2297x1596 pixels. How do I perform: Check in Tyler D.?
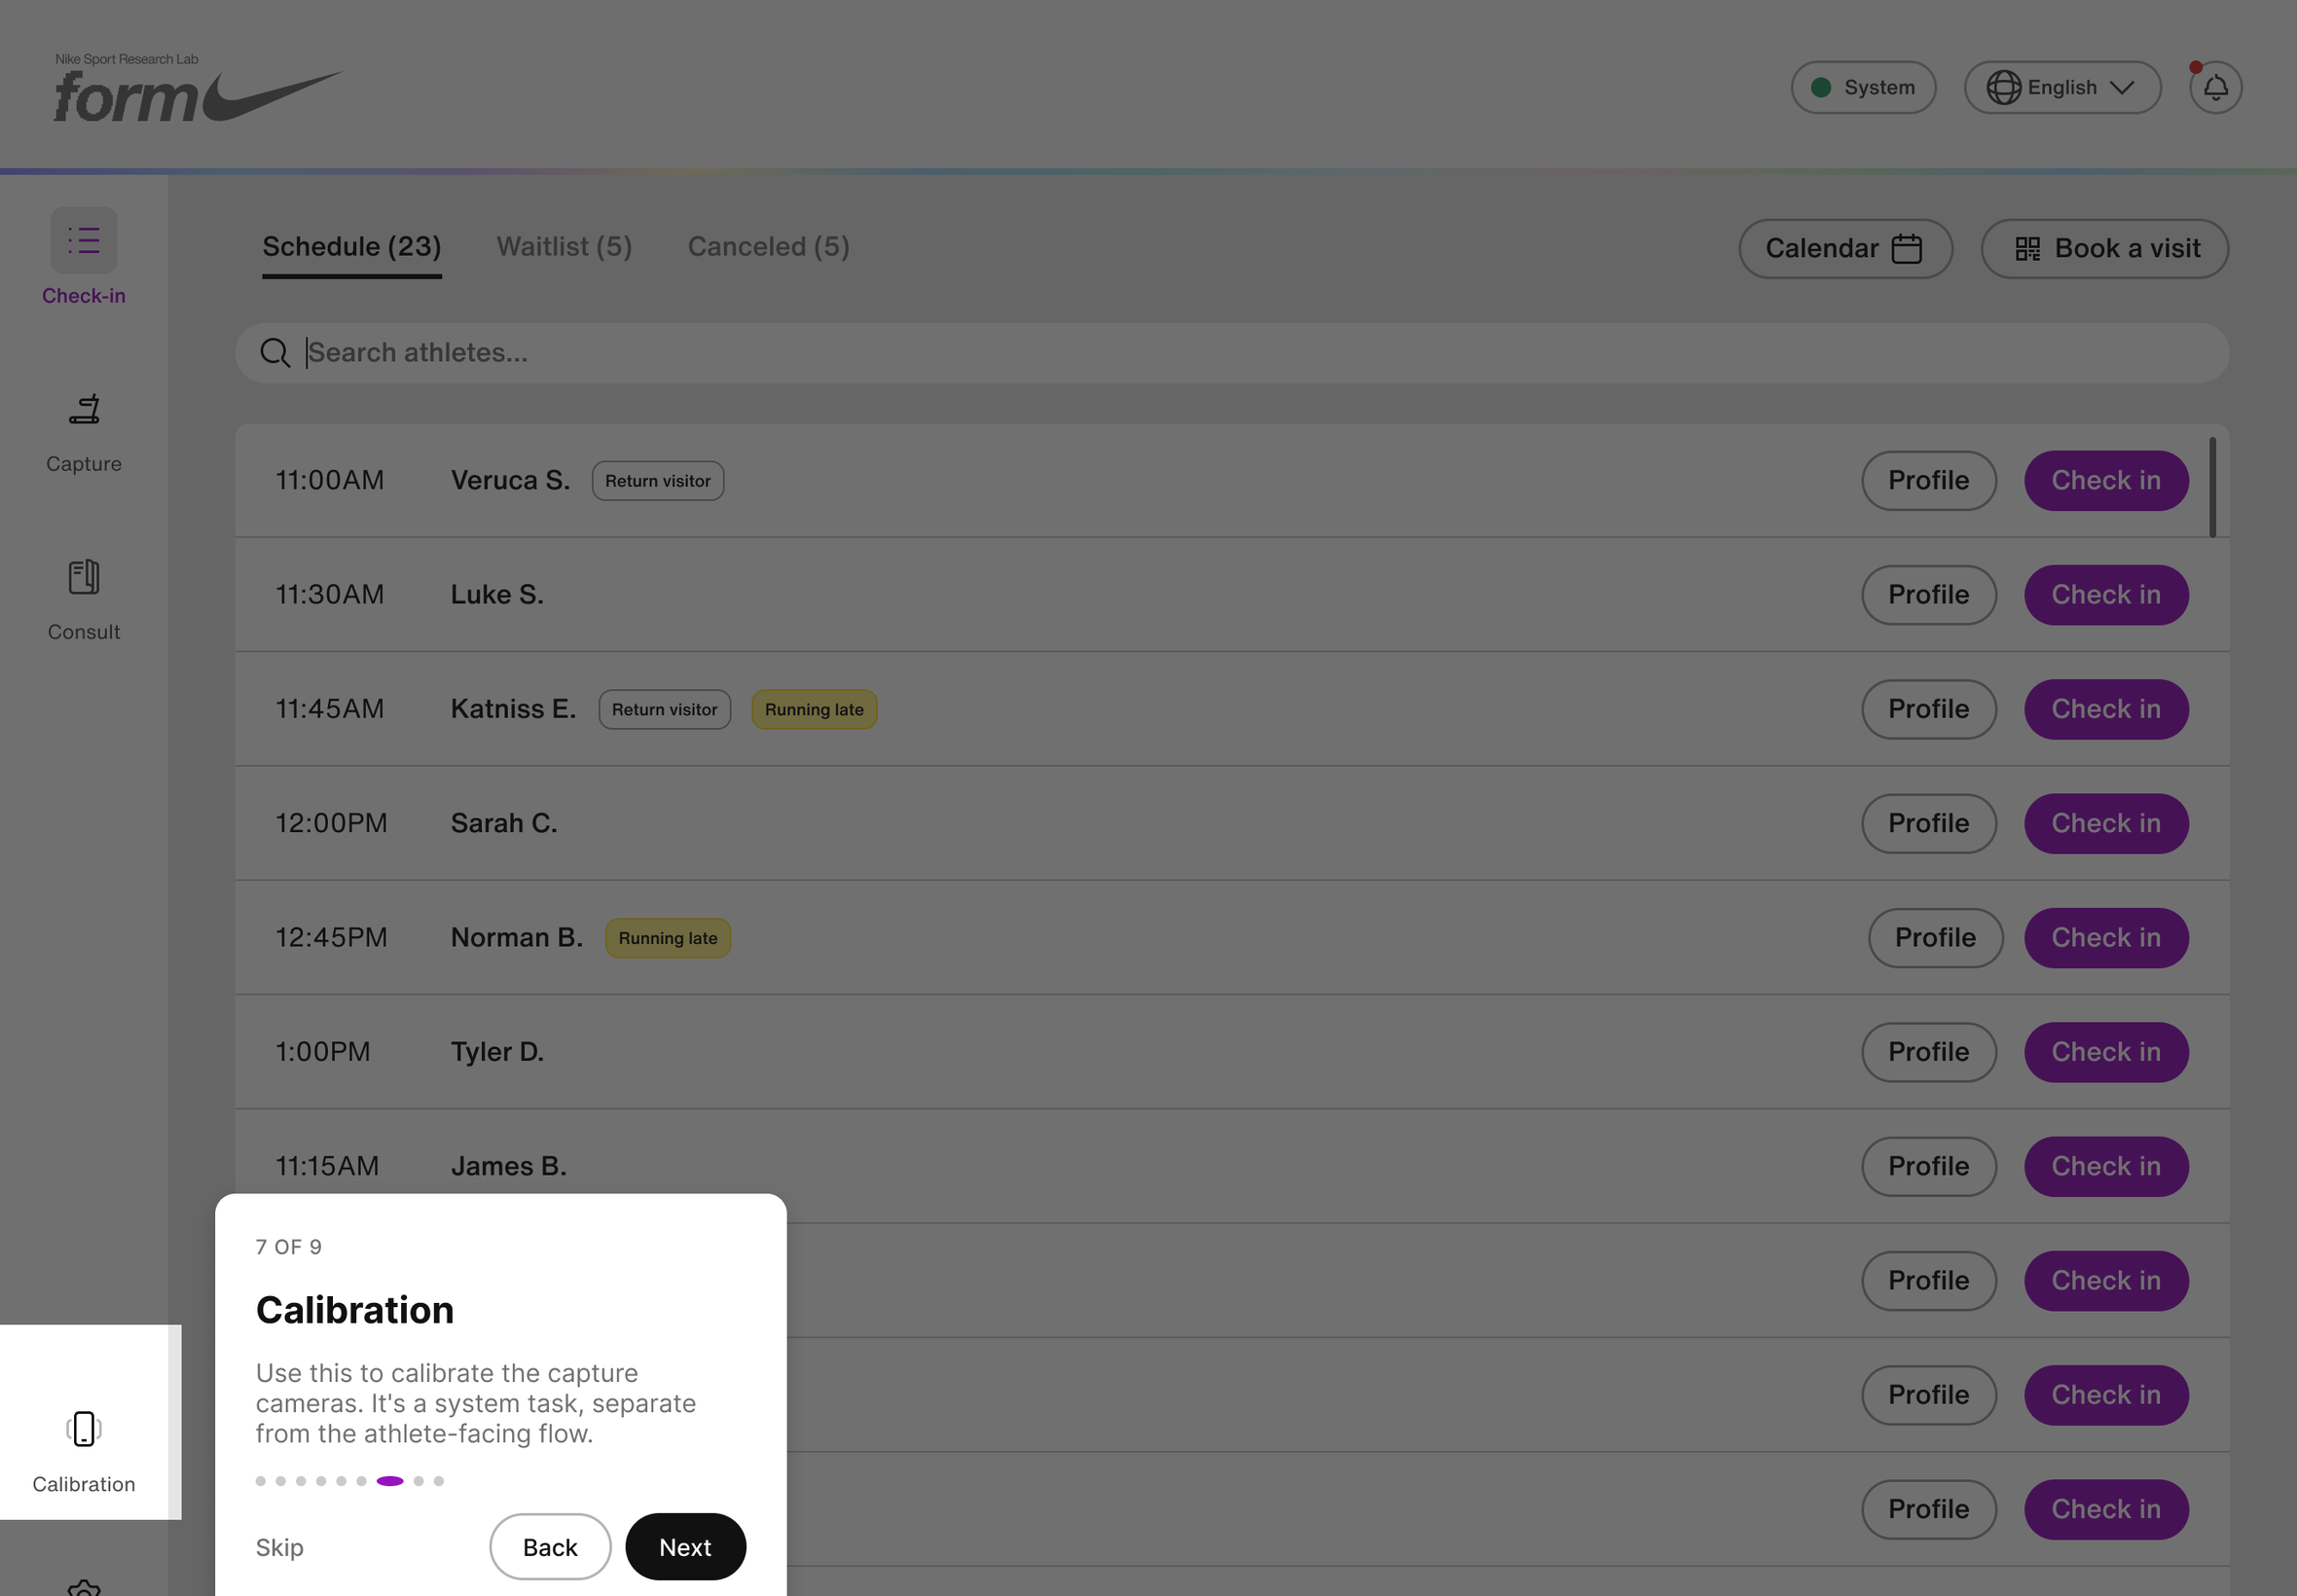pos(2106,1052)
